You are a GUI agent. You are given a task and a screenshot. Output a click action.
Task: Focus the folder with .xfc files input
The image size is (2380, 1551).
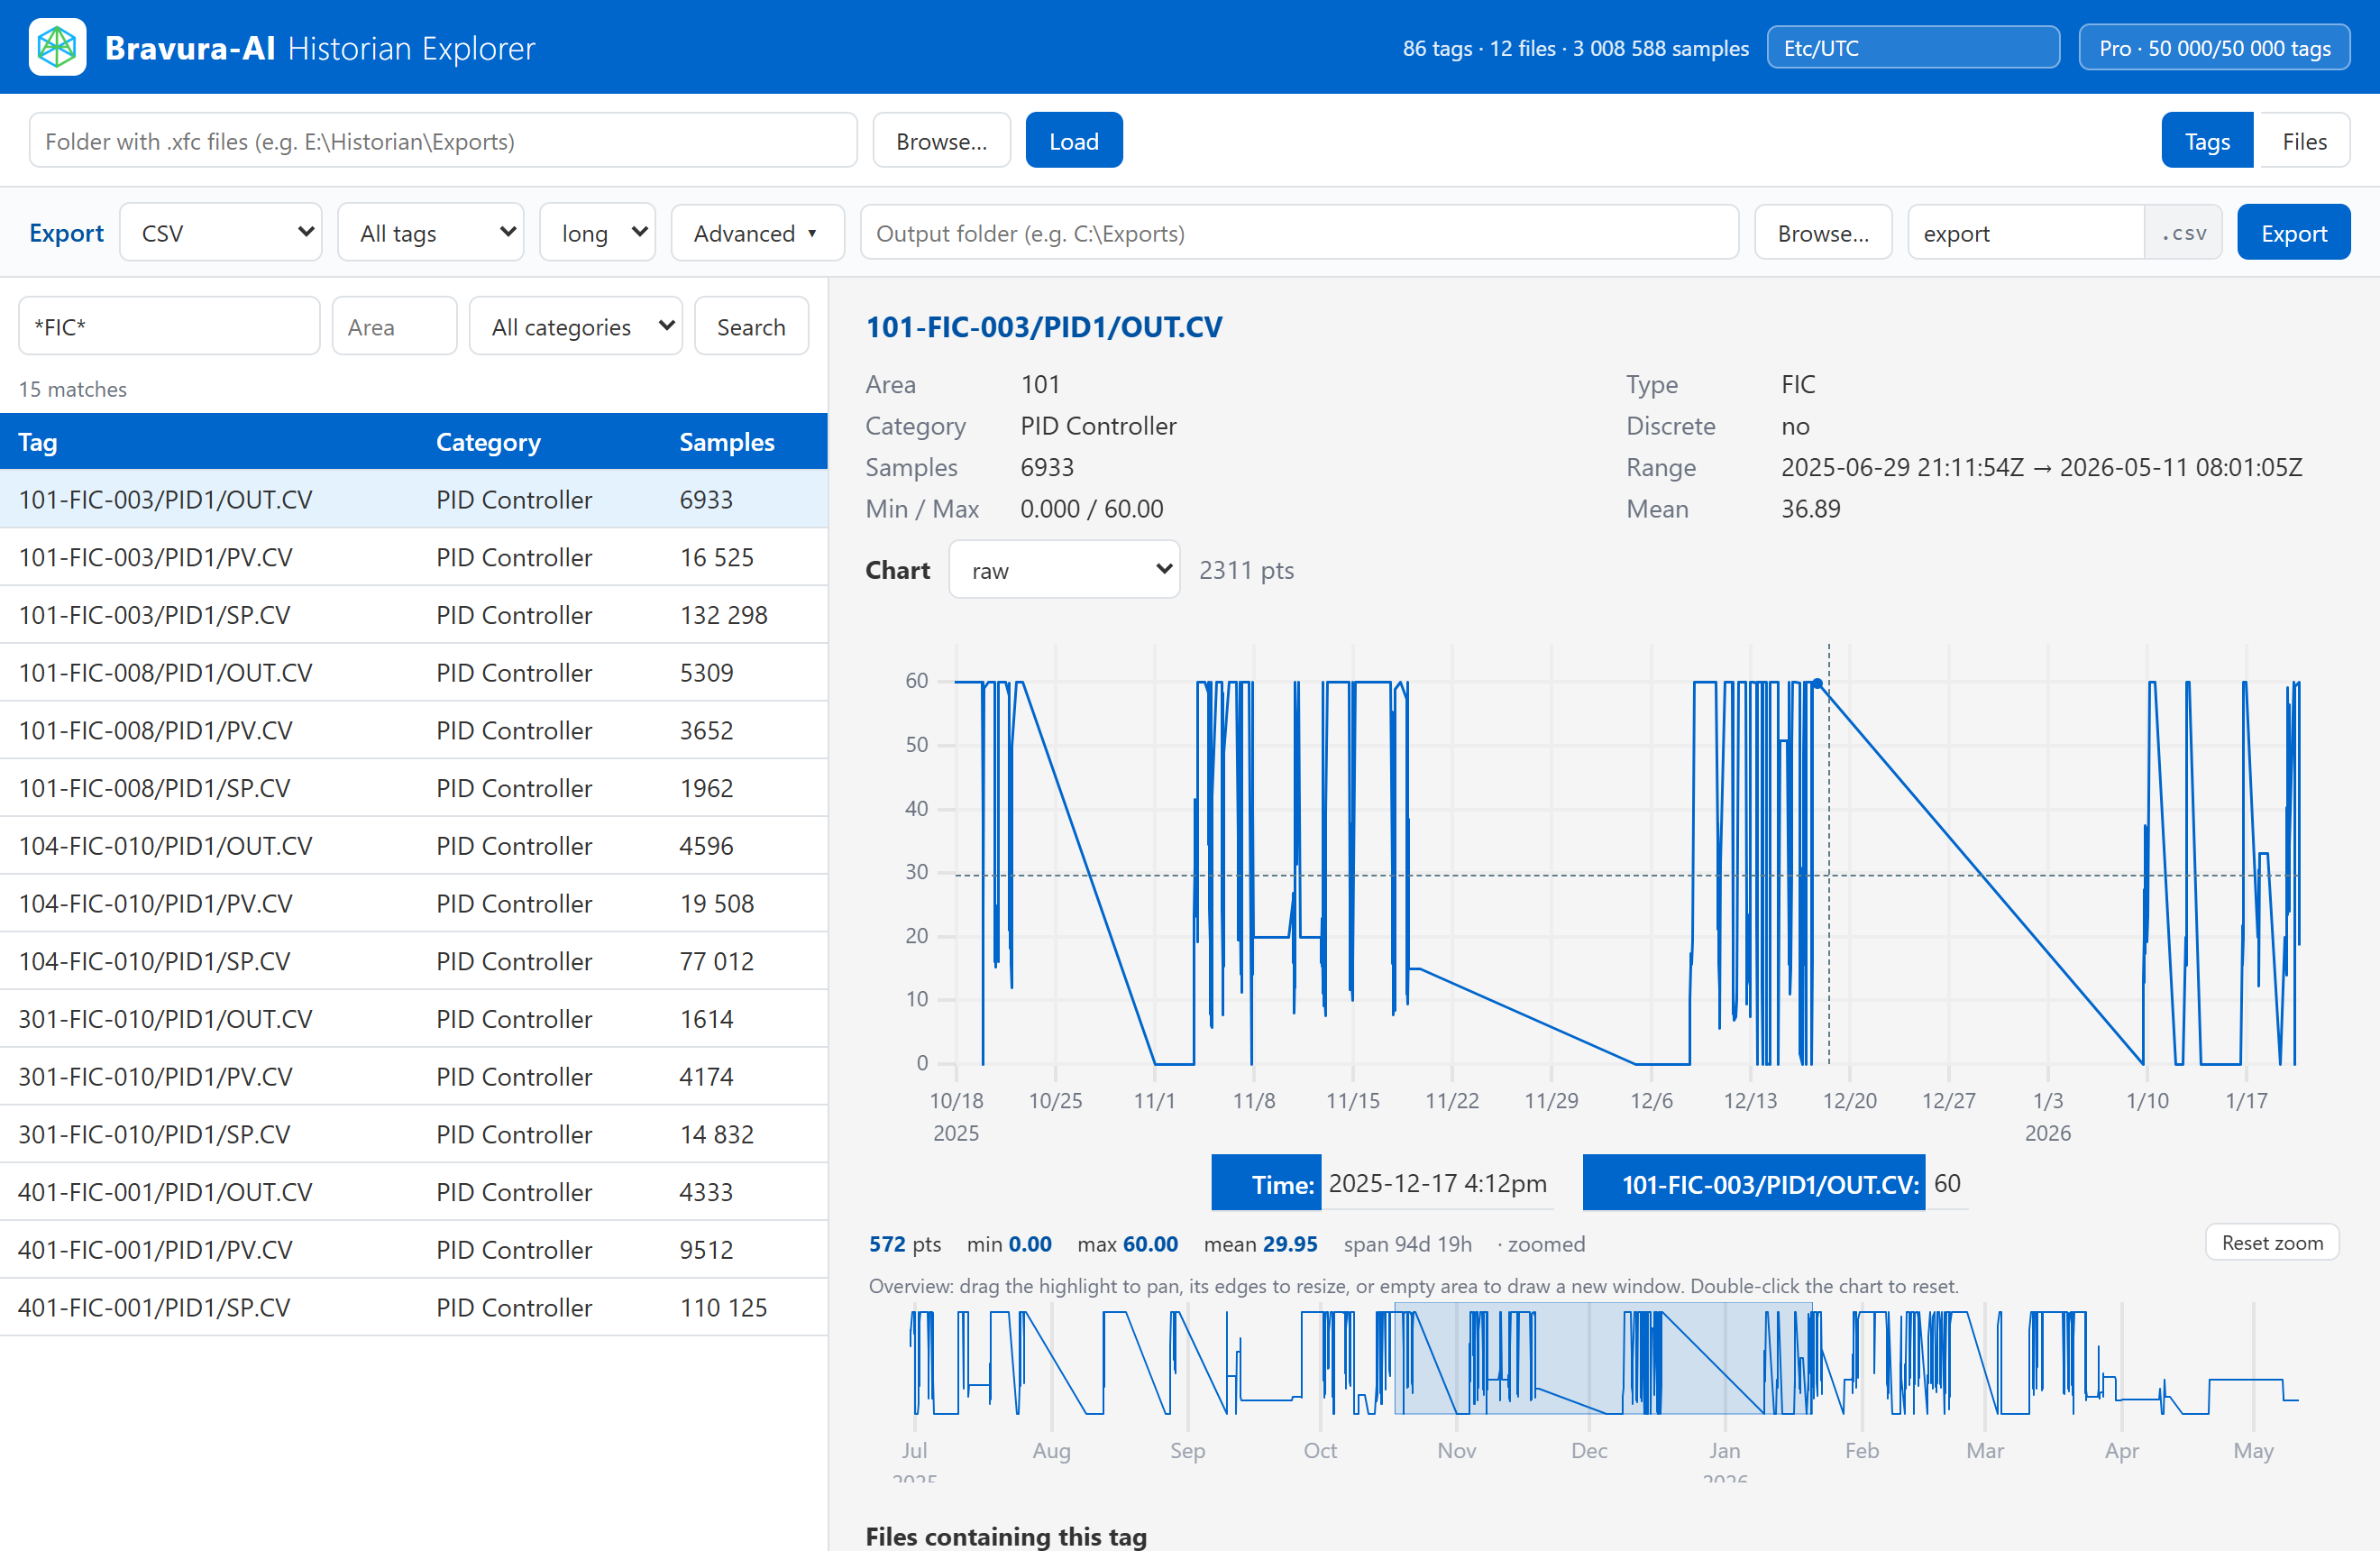point(443,141)
